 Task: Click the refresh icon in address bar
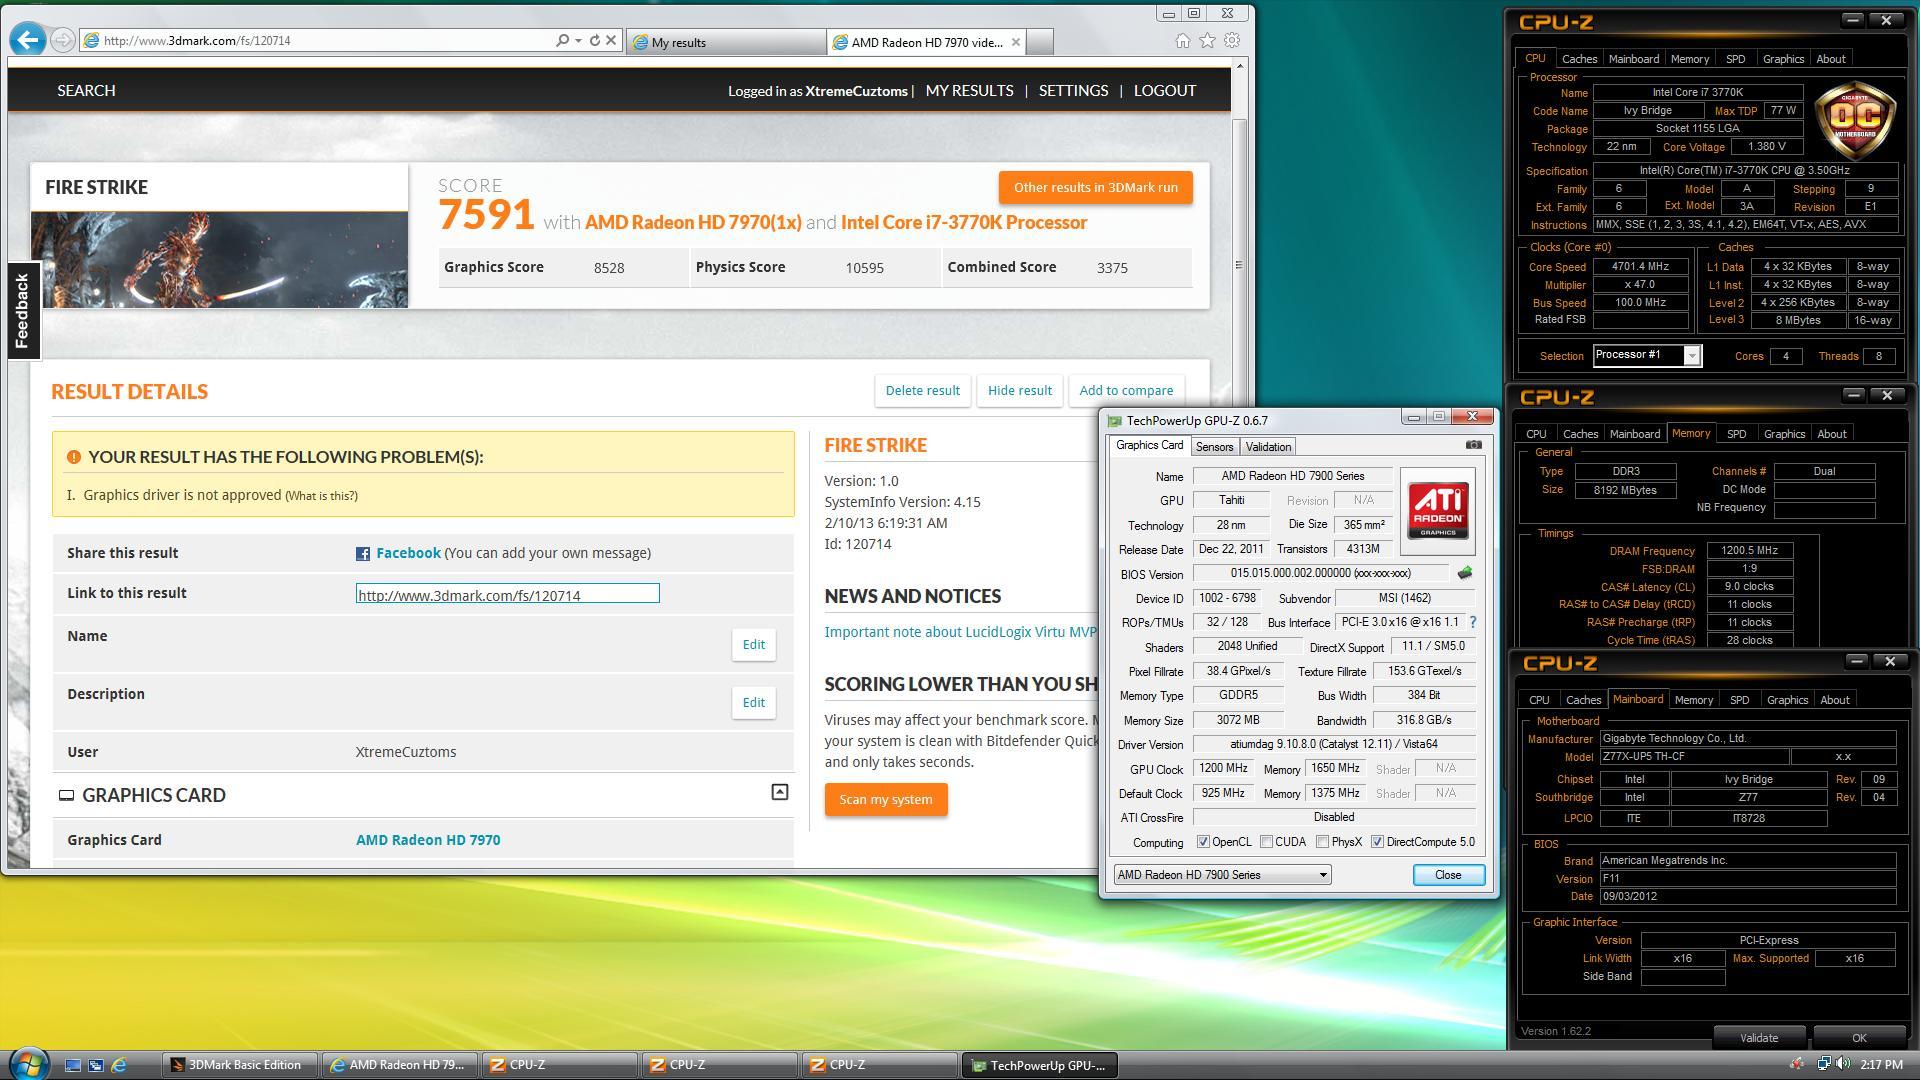click(x=594, y=41)
